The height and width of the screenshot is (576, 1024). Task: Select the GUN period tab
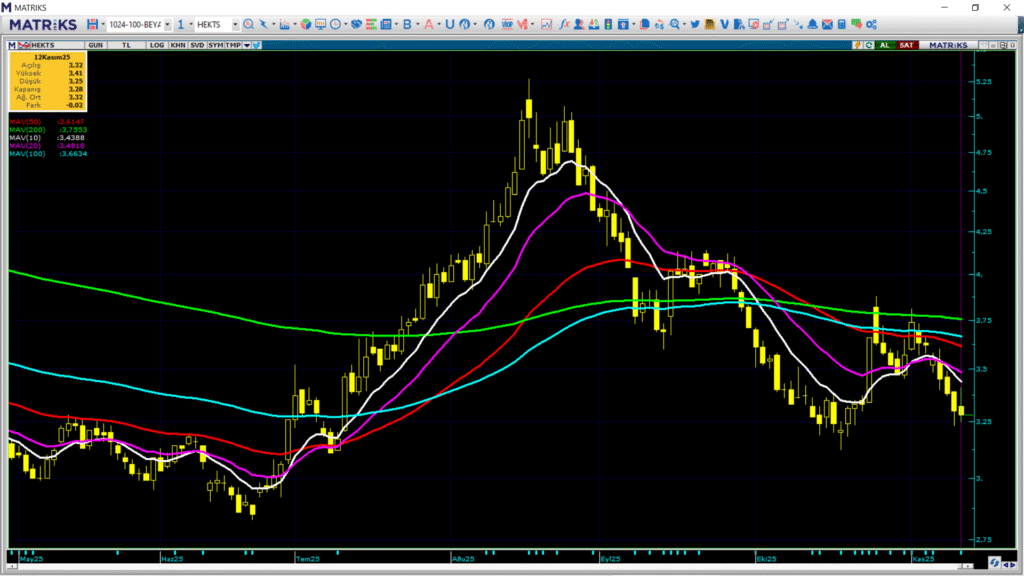click(96, 45)
